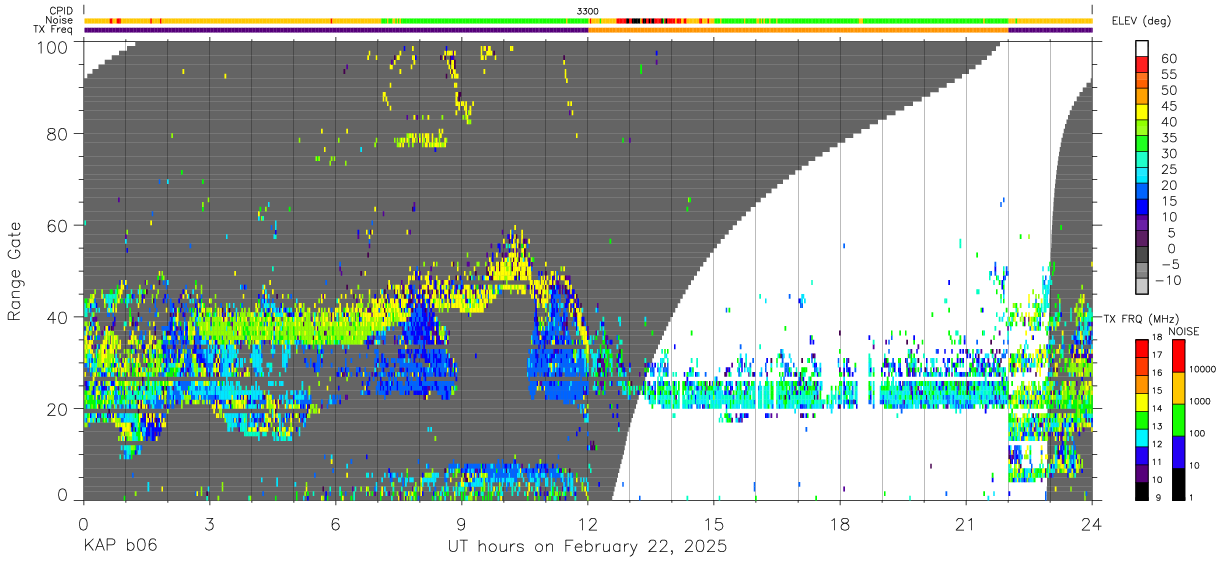Click Range Gate axis tick 40
This screenshot has height=567, width=1228.
coord(58,316)
